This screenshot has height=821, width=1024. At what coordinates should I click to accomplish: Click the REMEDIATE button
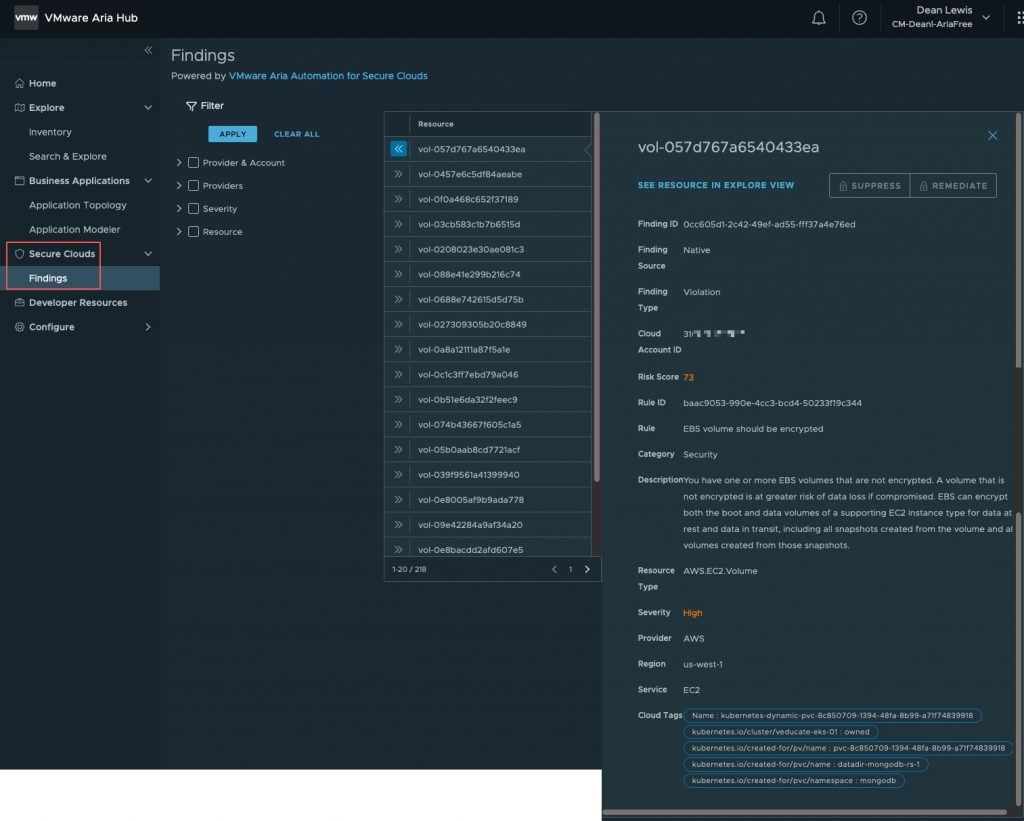pyautogui.click(x=953, y=185)
